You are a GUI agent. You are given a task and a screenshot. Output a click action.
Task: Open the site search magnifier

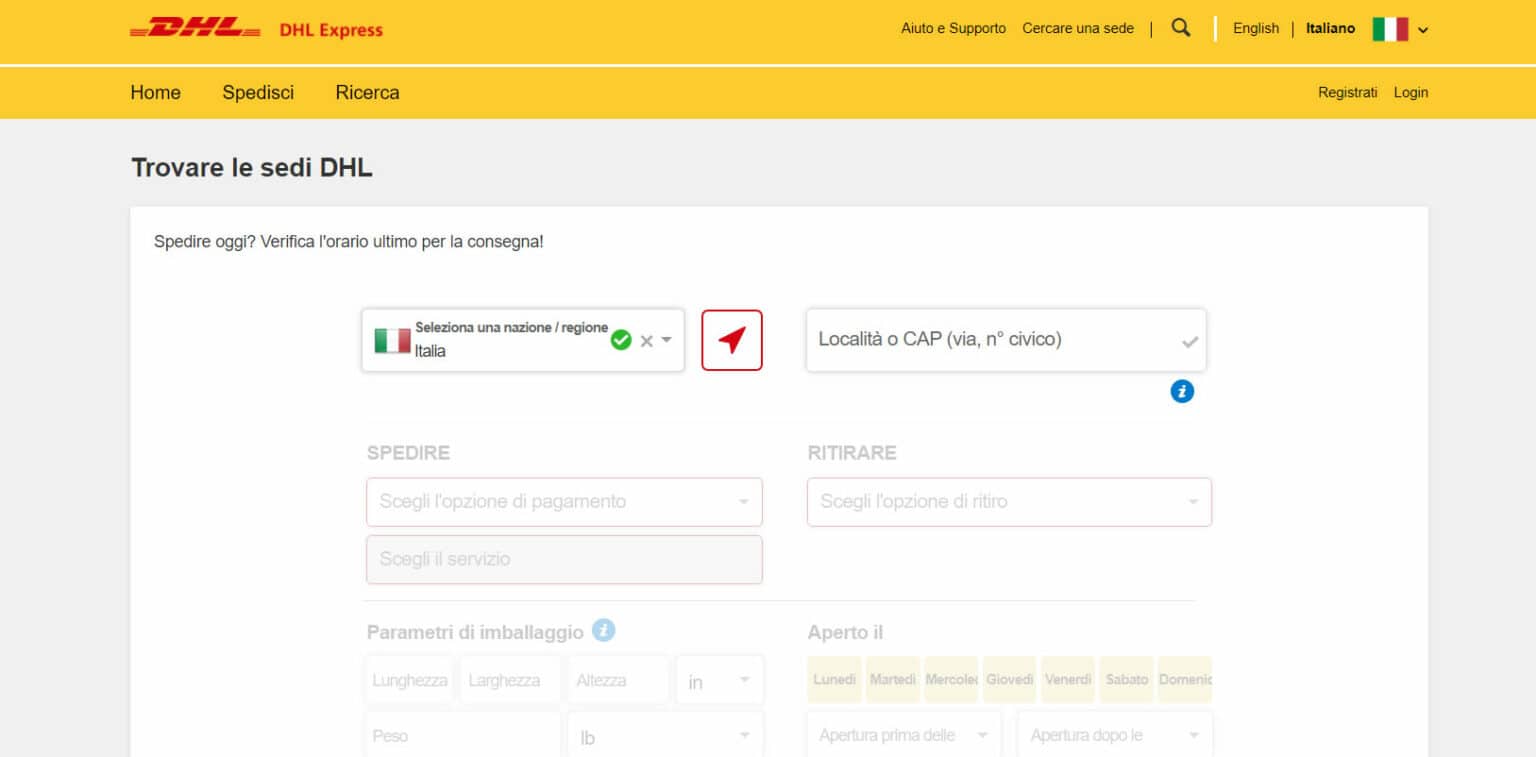point(1180,29)
